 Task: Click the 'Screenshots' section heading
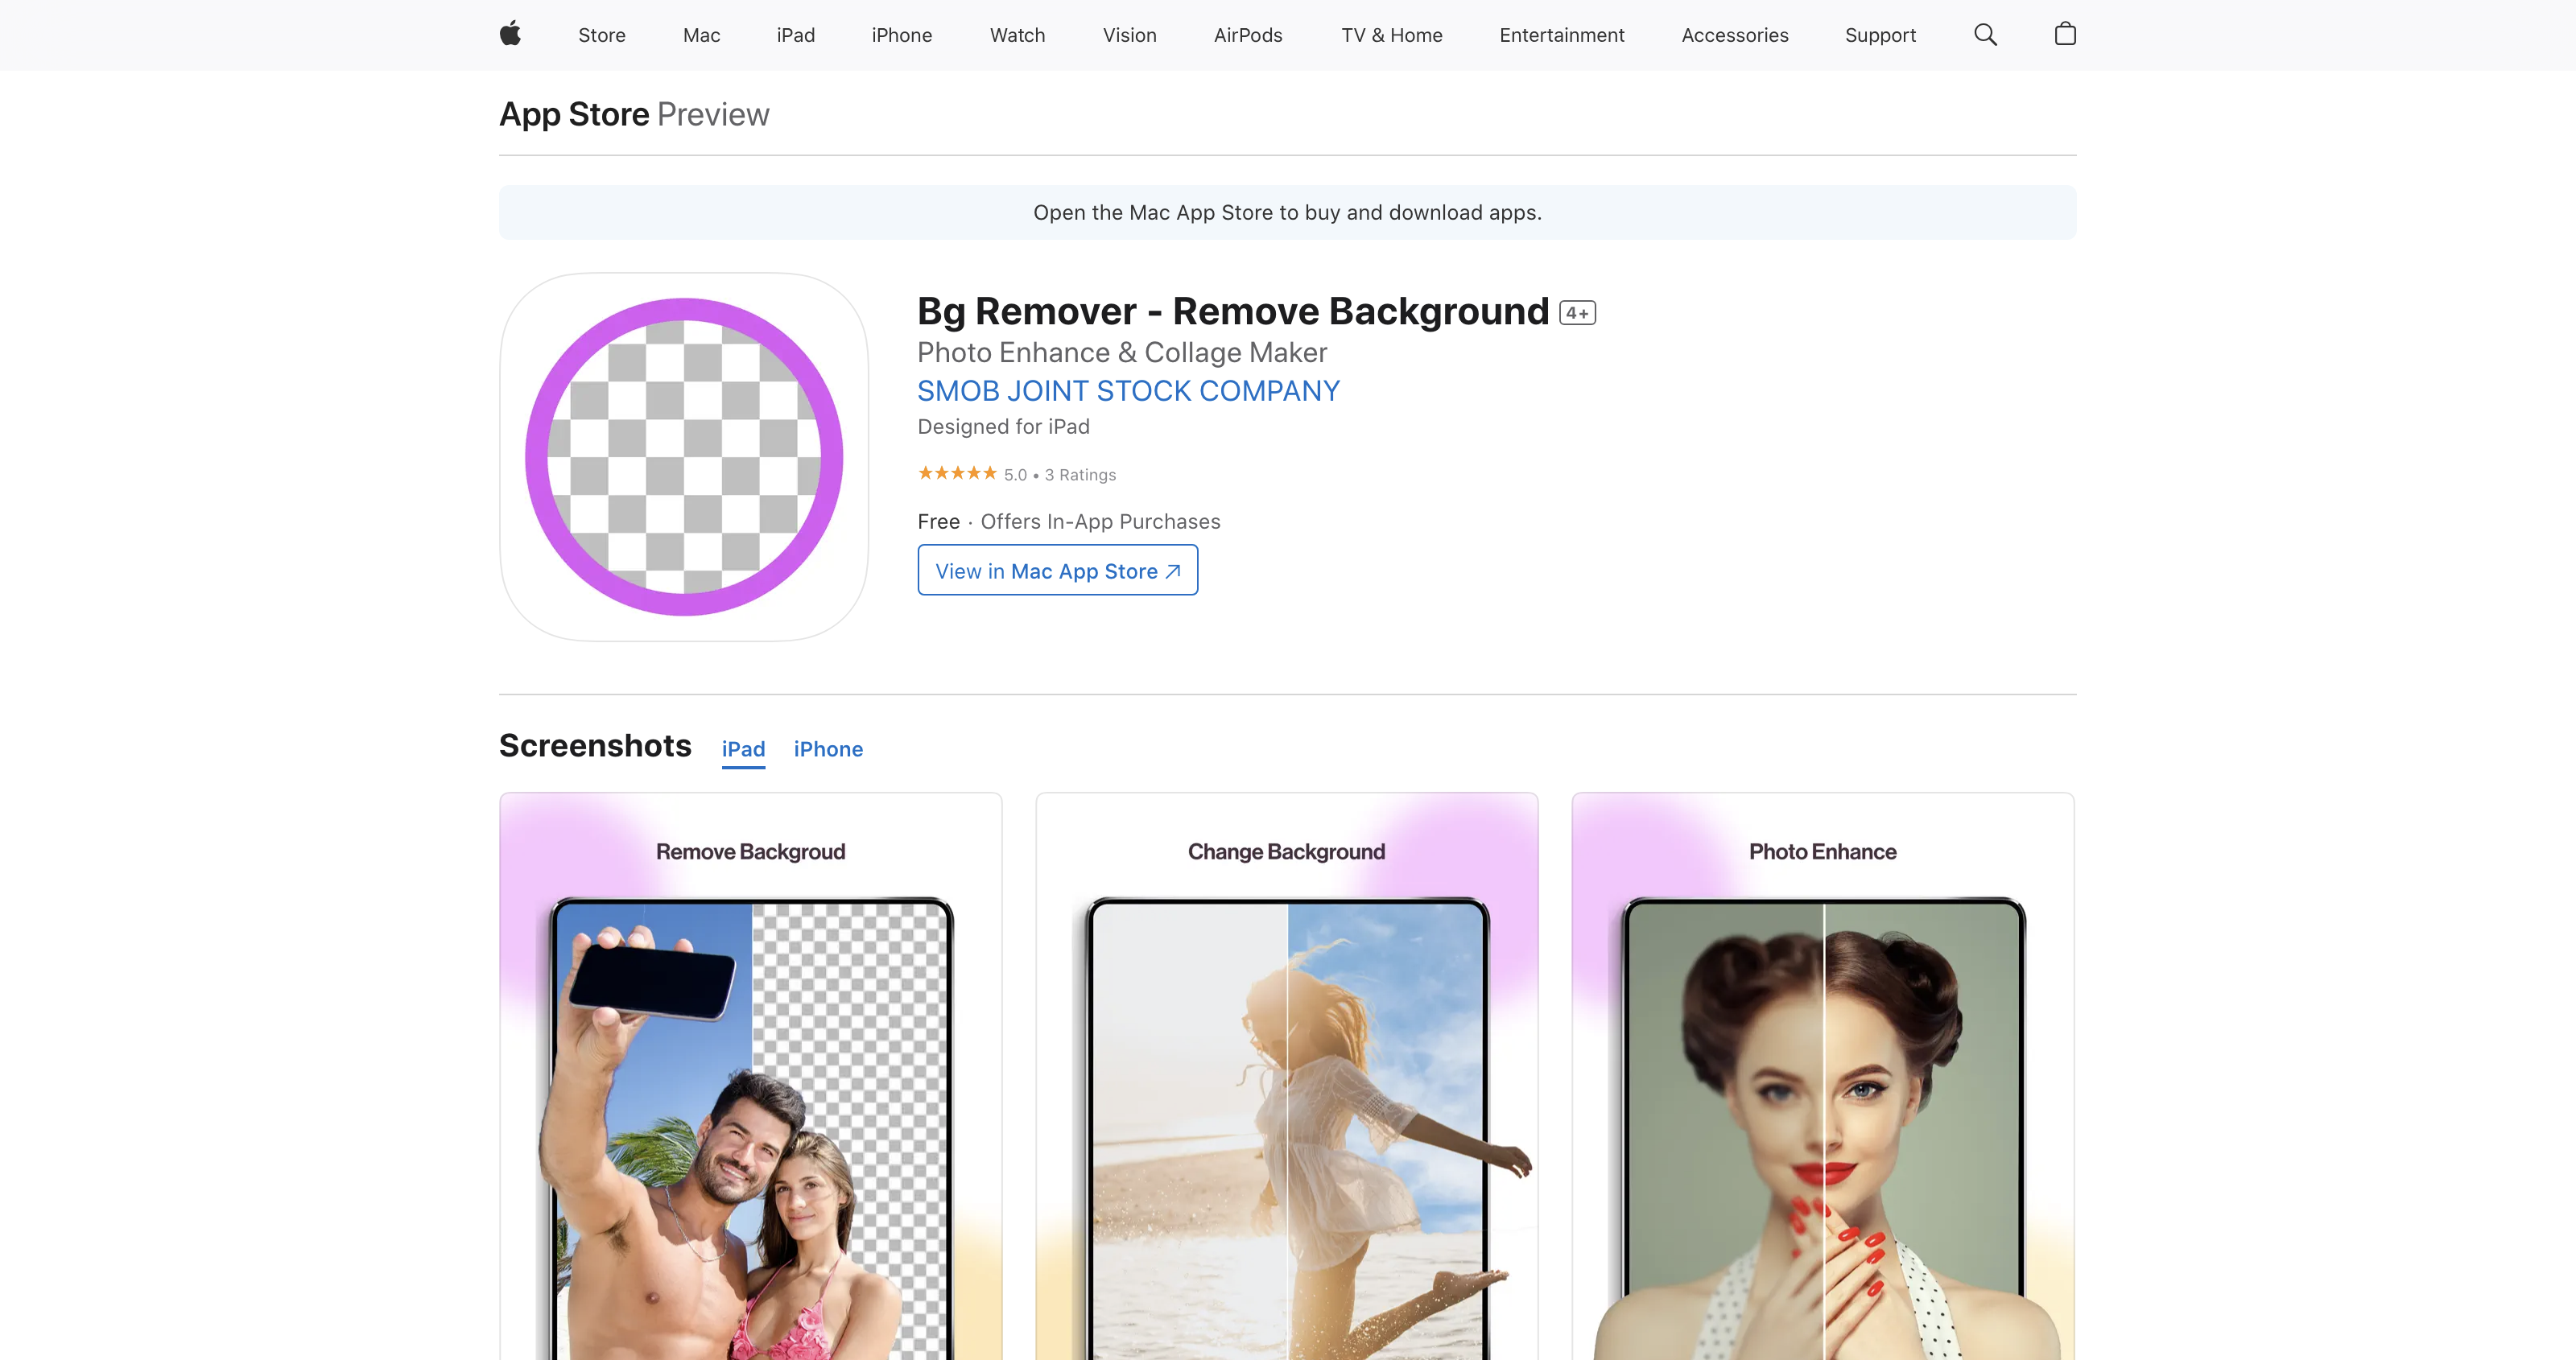coord(596,746)
